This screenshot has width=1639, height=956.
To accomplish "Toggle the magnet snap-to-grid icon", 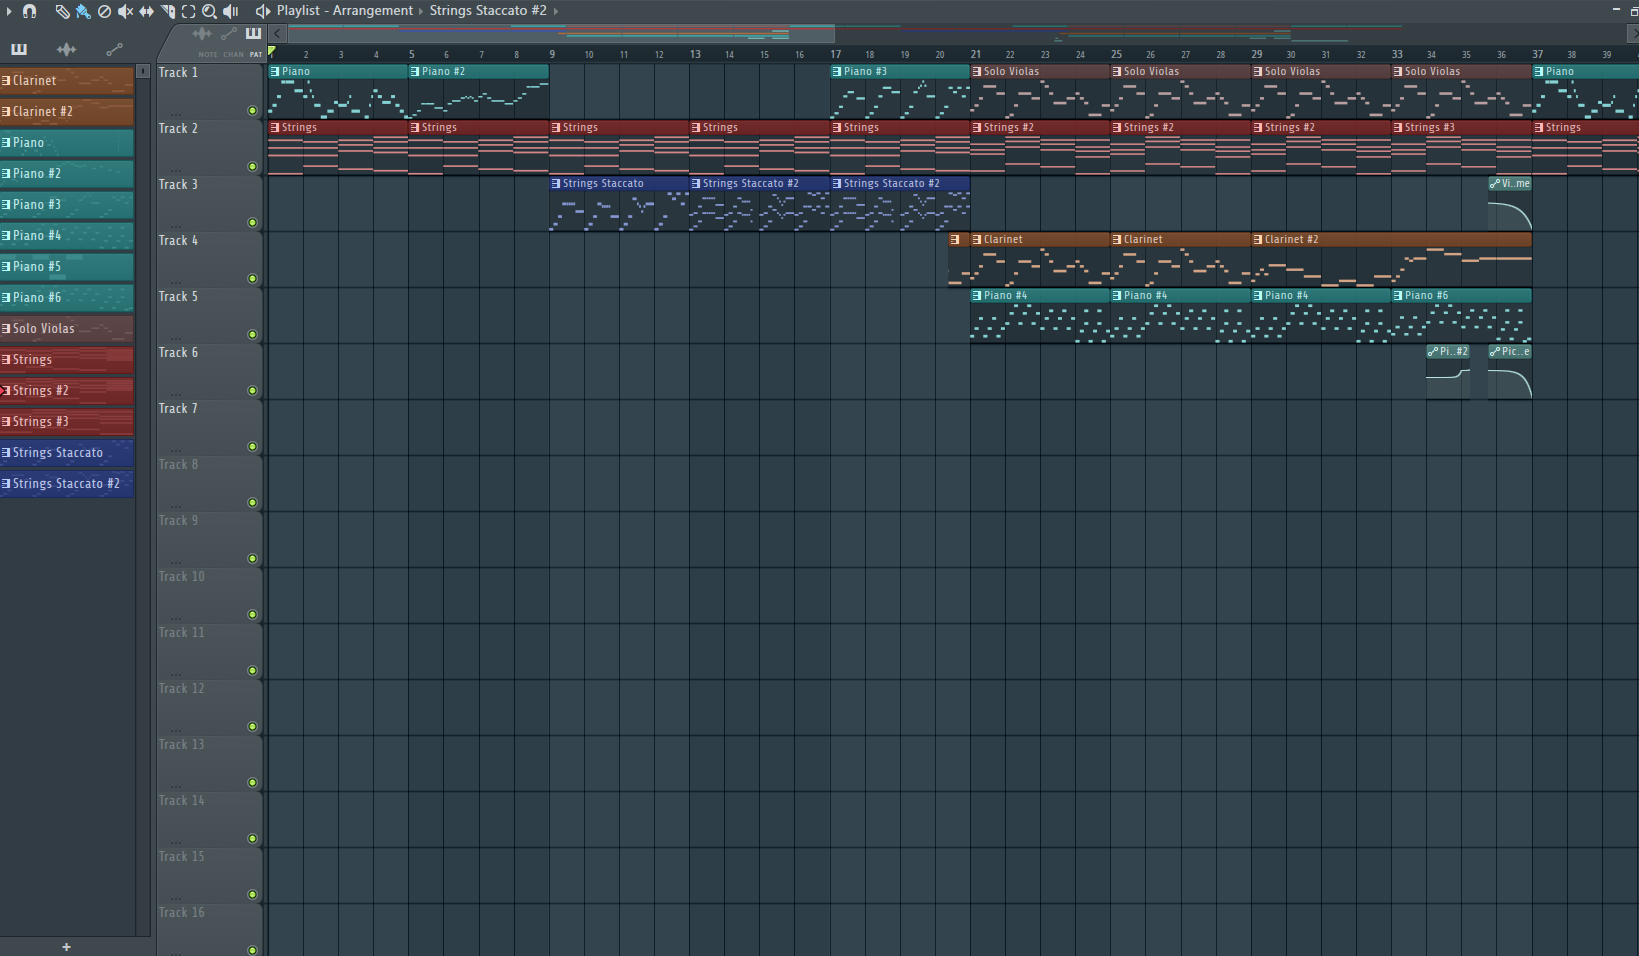I will pyautogui.click(x=29, y=11).
